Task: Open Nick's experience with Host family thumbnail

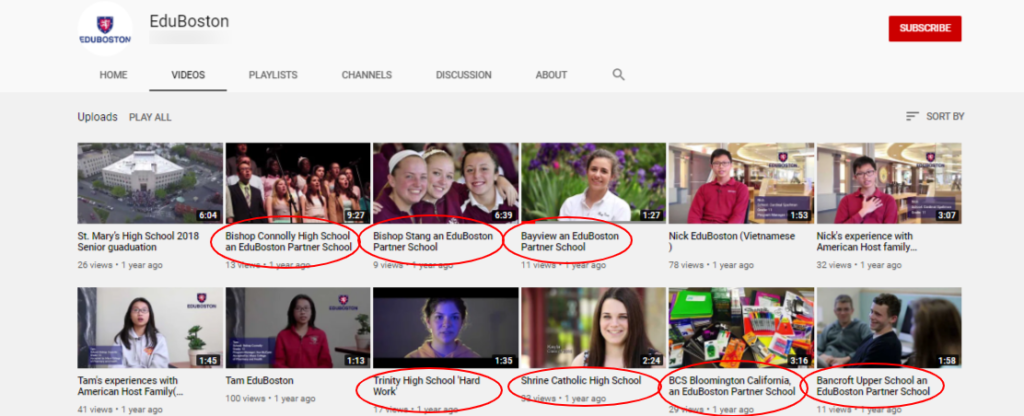Action: [x=889, y=184]
